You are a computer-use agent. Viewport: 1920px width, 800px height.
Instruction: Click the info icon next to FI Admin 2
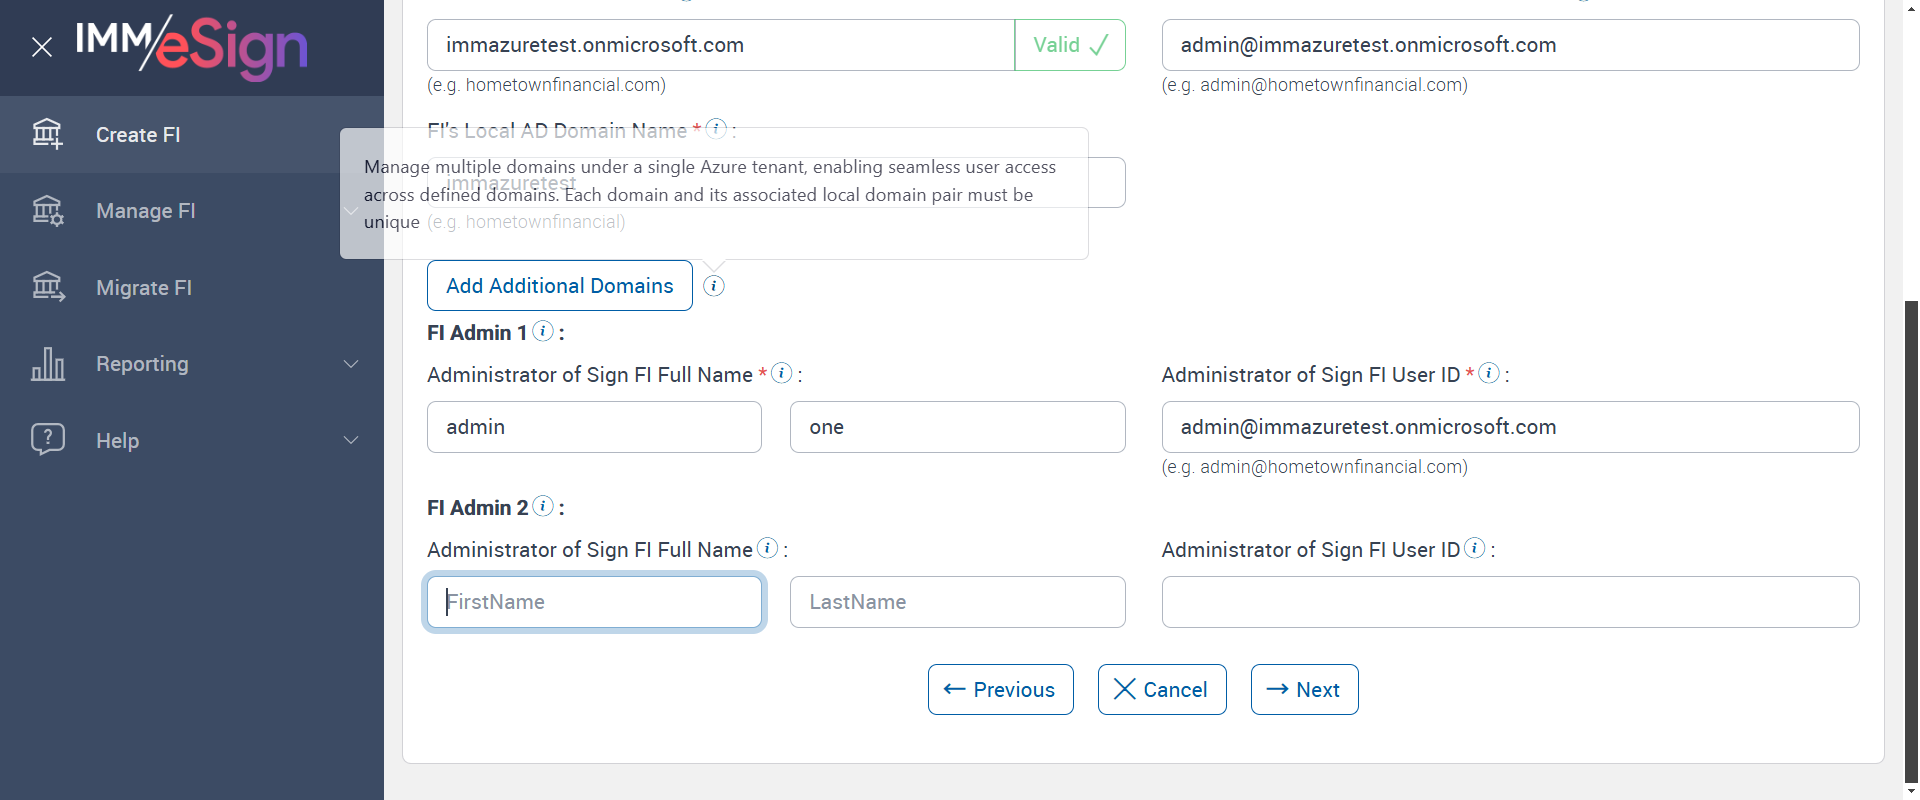pyautogui.click(x=543, y=506)
